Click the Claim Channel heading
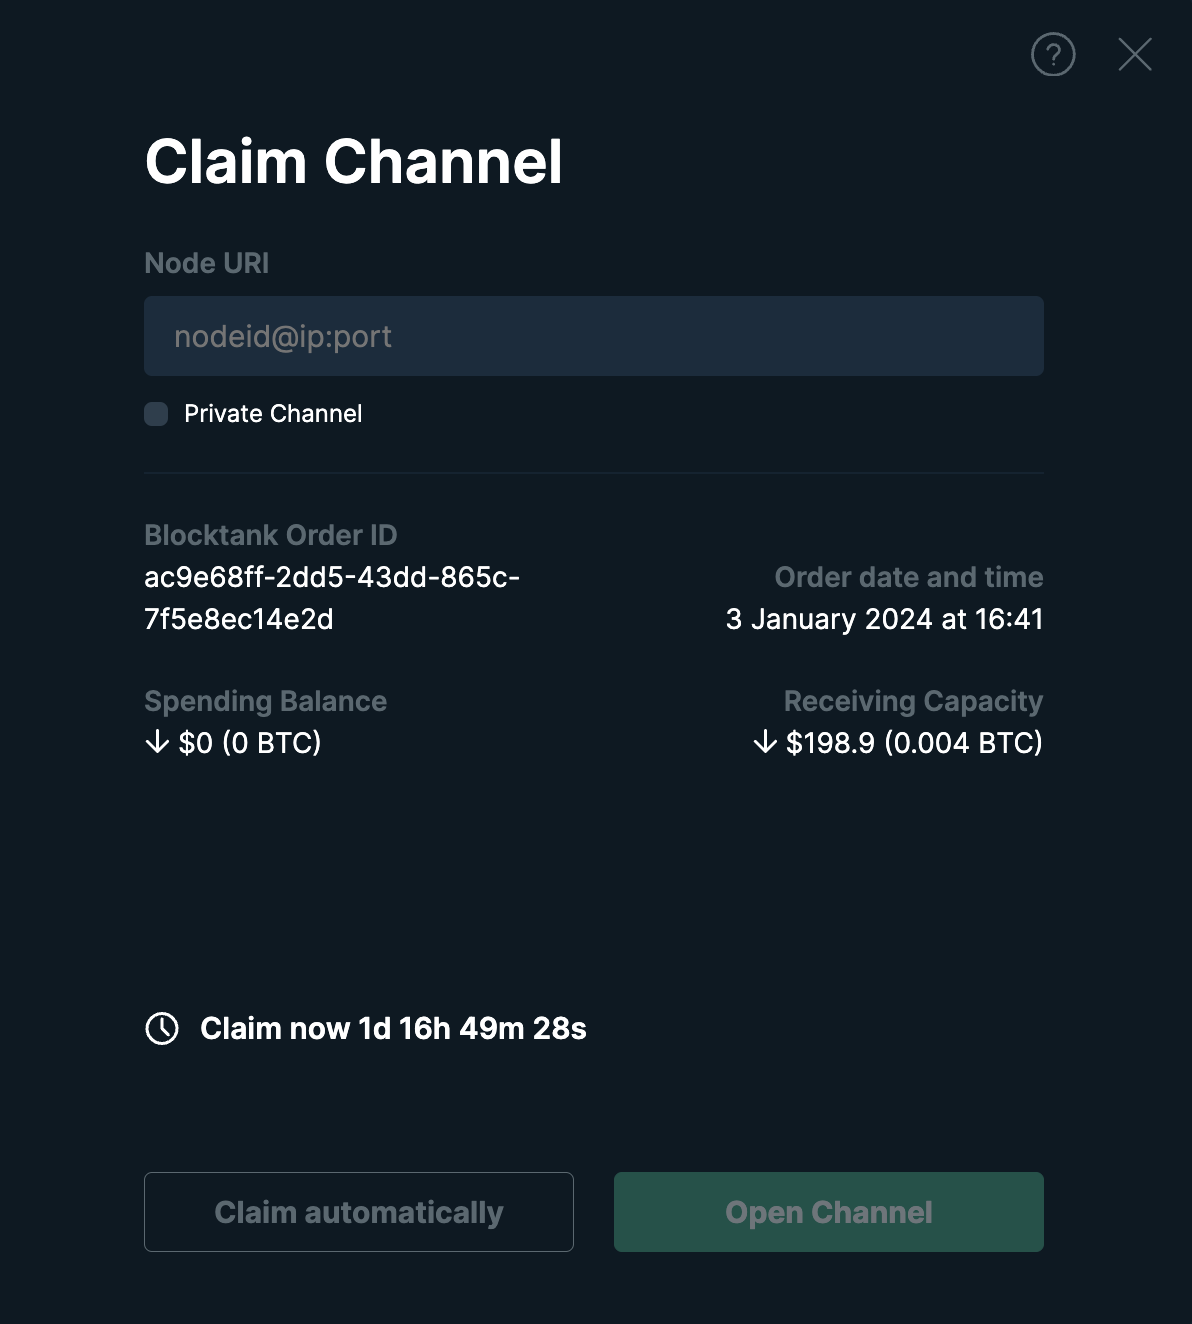 point(354,161)
